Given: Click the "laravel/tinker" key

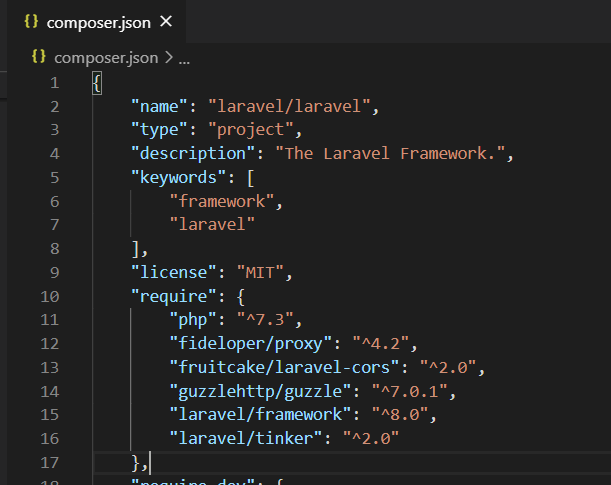Looking at the screenshot, I should click(x=245, y=439).
